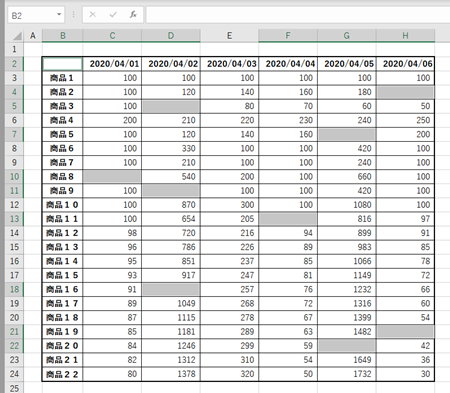Select column E header
The height and width of the screenshot is (393, 450).
coord(229,36)
